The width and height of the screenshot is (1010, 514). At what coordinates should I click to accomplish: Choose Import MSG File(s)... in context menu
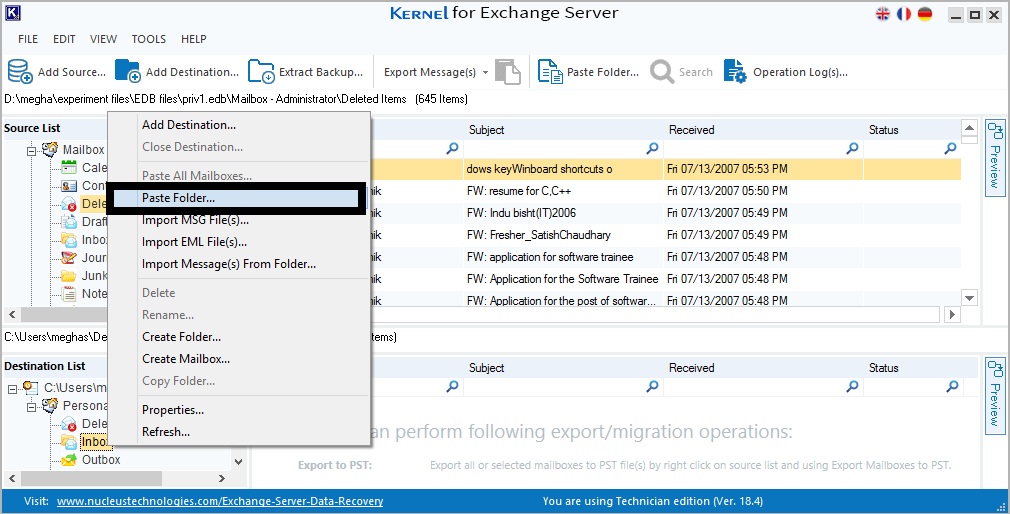pos(238,220)
